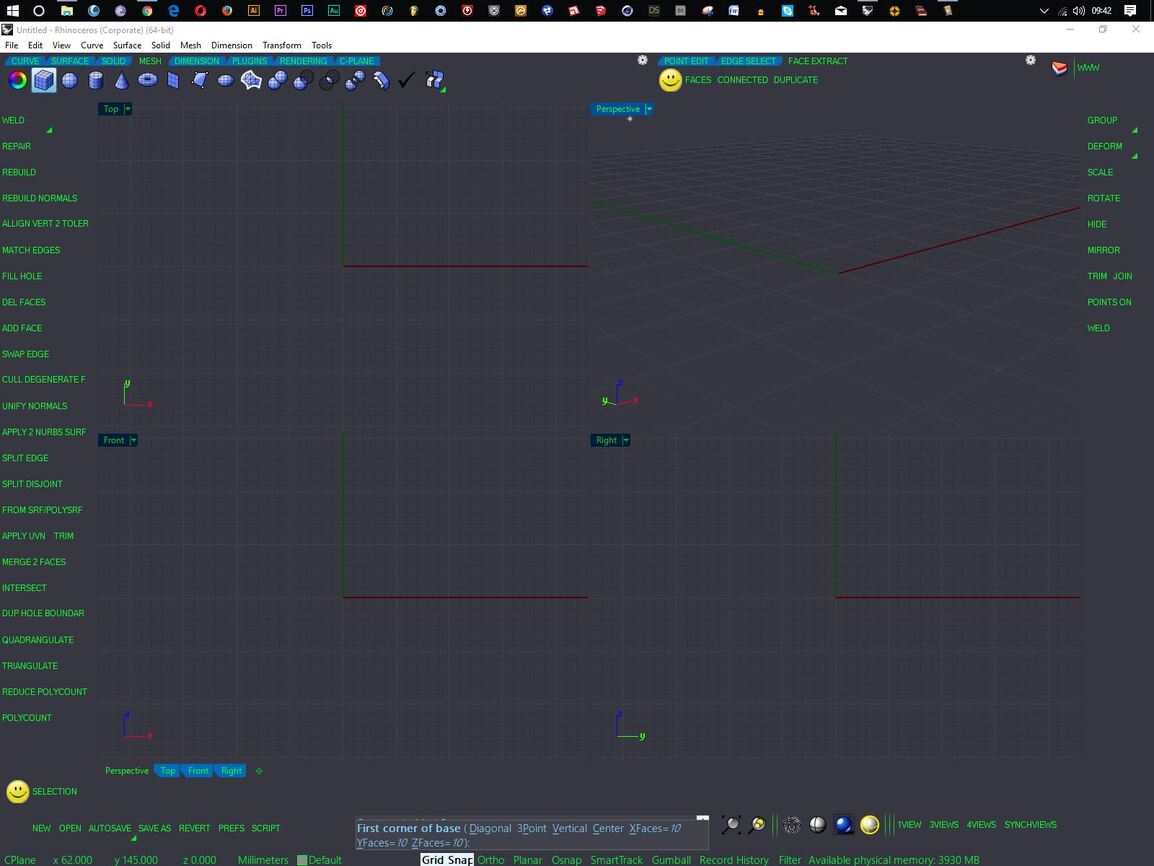This screenshot has height=866, width=1154.
Task: Switch to shaded display sphere icon
Action: click(x=818, y=825)
